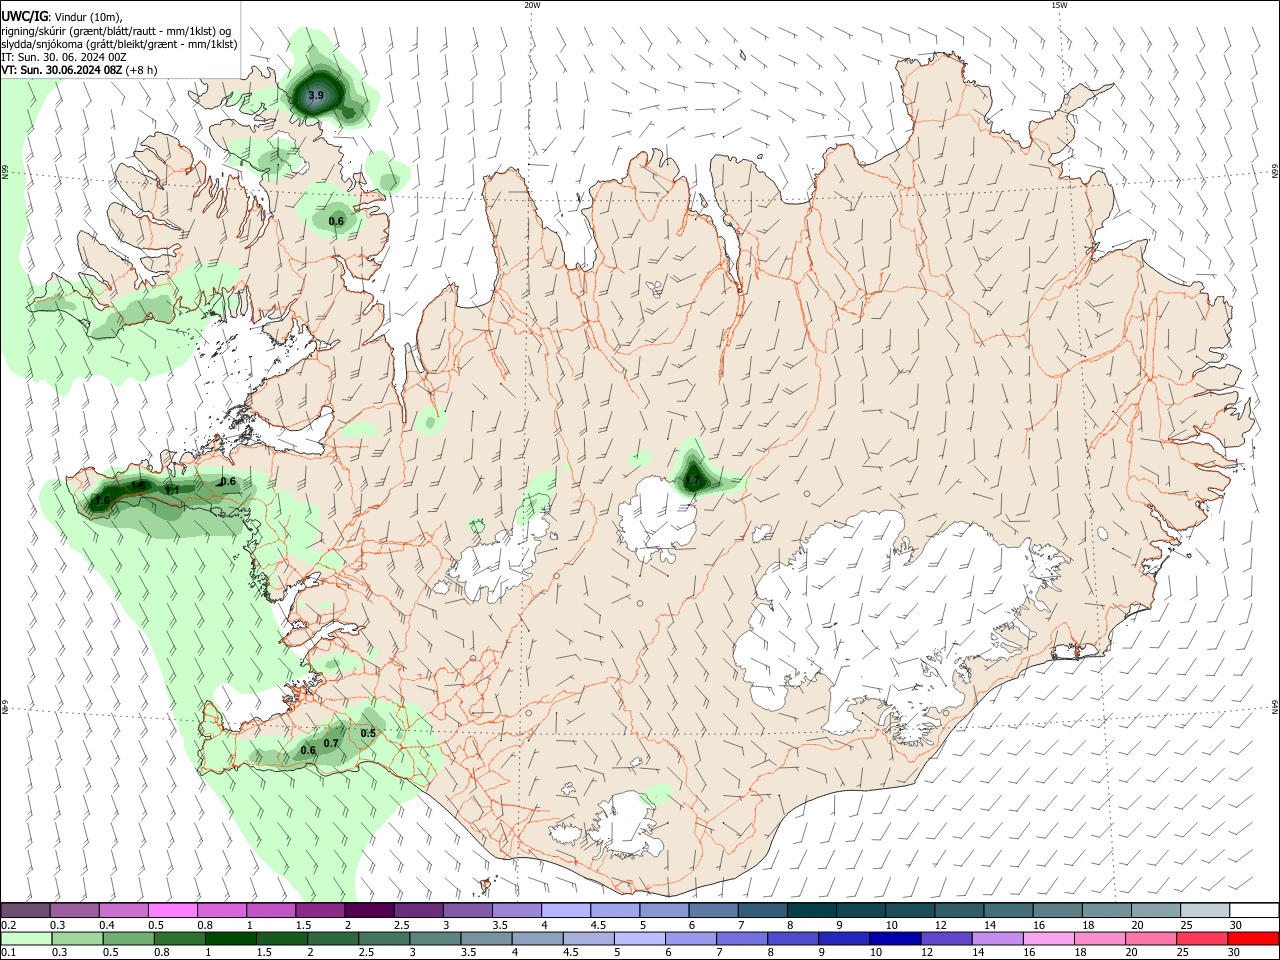Click the 0.7 precipitation value
Screen dimensions: 1280x960
[x=332, y=743]
